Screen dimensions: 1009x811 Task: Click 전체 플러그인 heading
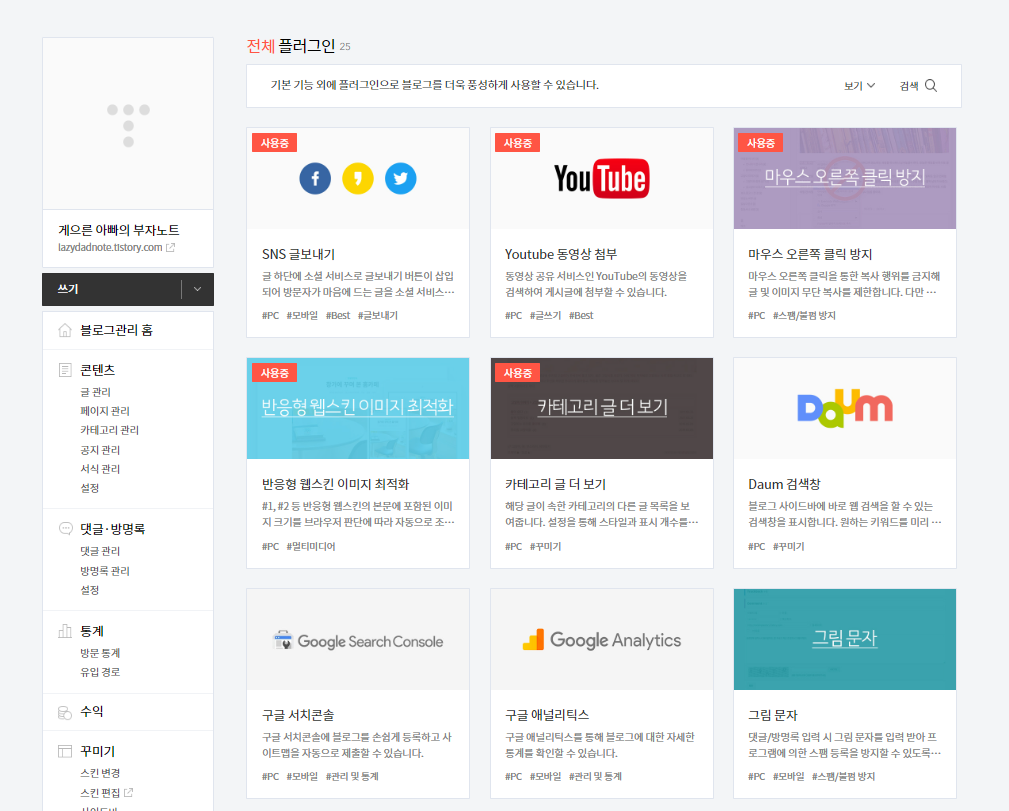[x=291, y=46]
